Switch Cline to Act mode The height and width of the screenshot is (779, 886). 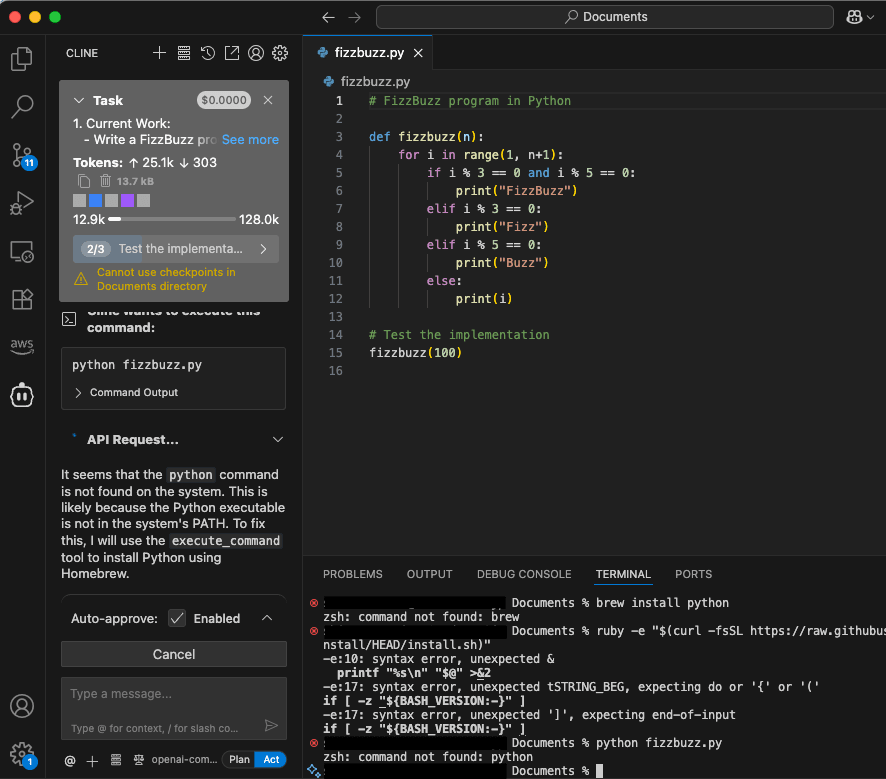(x=271, y=760)
